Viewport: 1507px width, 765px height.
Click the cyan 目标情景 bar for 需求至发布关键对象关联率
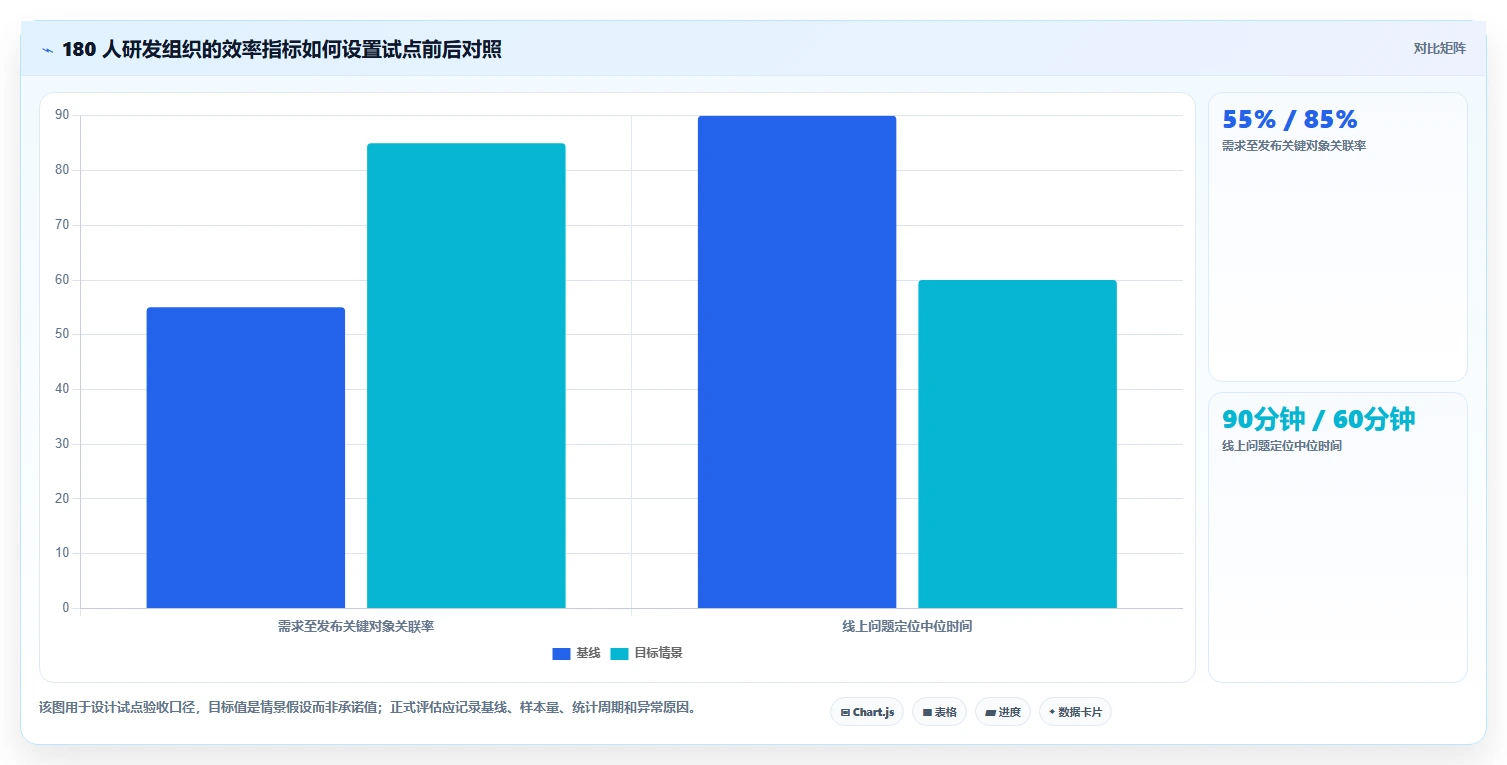point(466,375)
